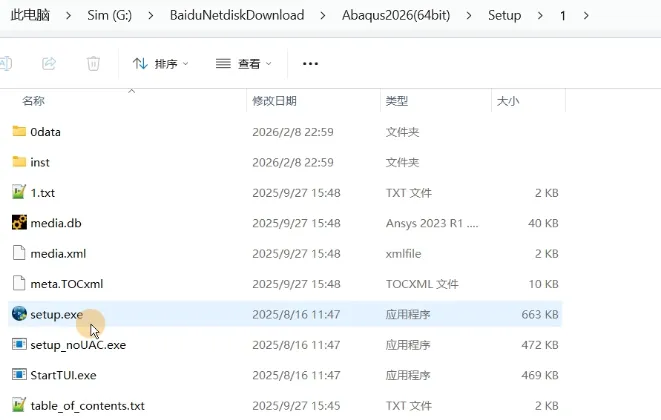
Task: Expand the chevron after Setup breadcrumb
Action: (x=540, y=16)
